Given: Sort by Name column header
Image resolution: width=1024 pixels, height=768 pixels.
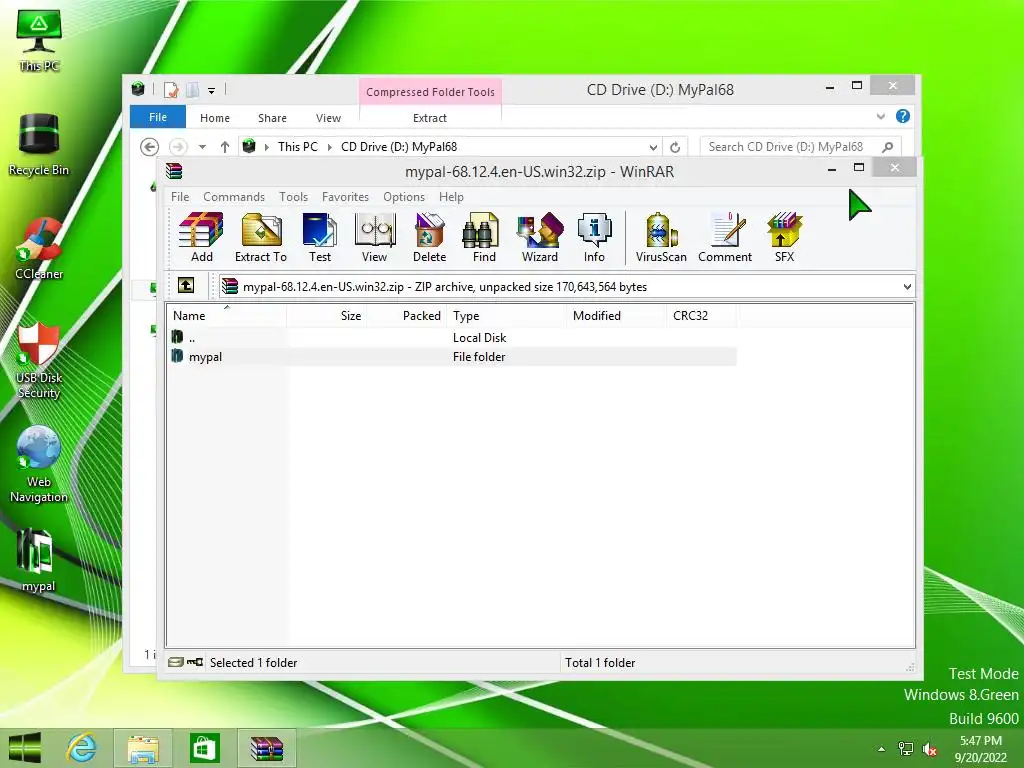Looking at the screenshot, I should coord(227,315).
